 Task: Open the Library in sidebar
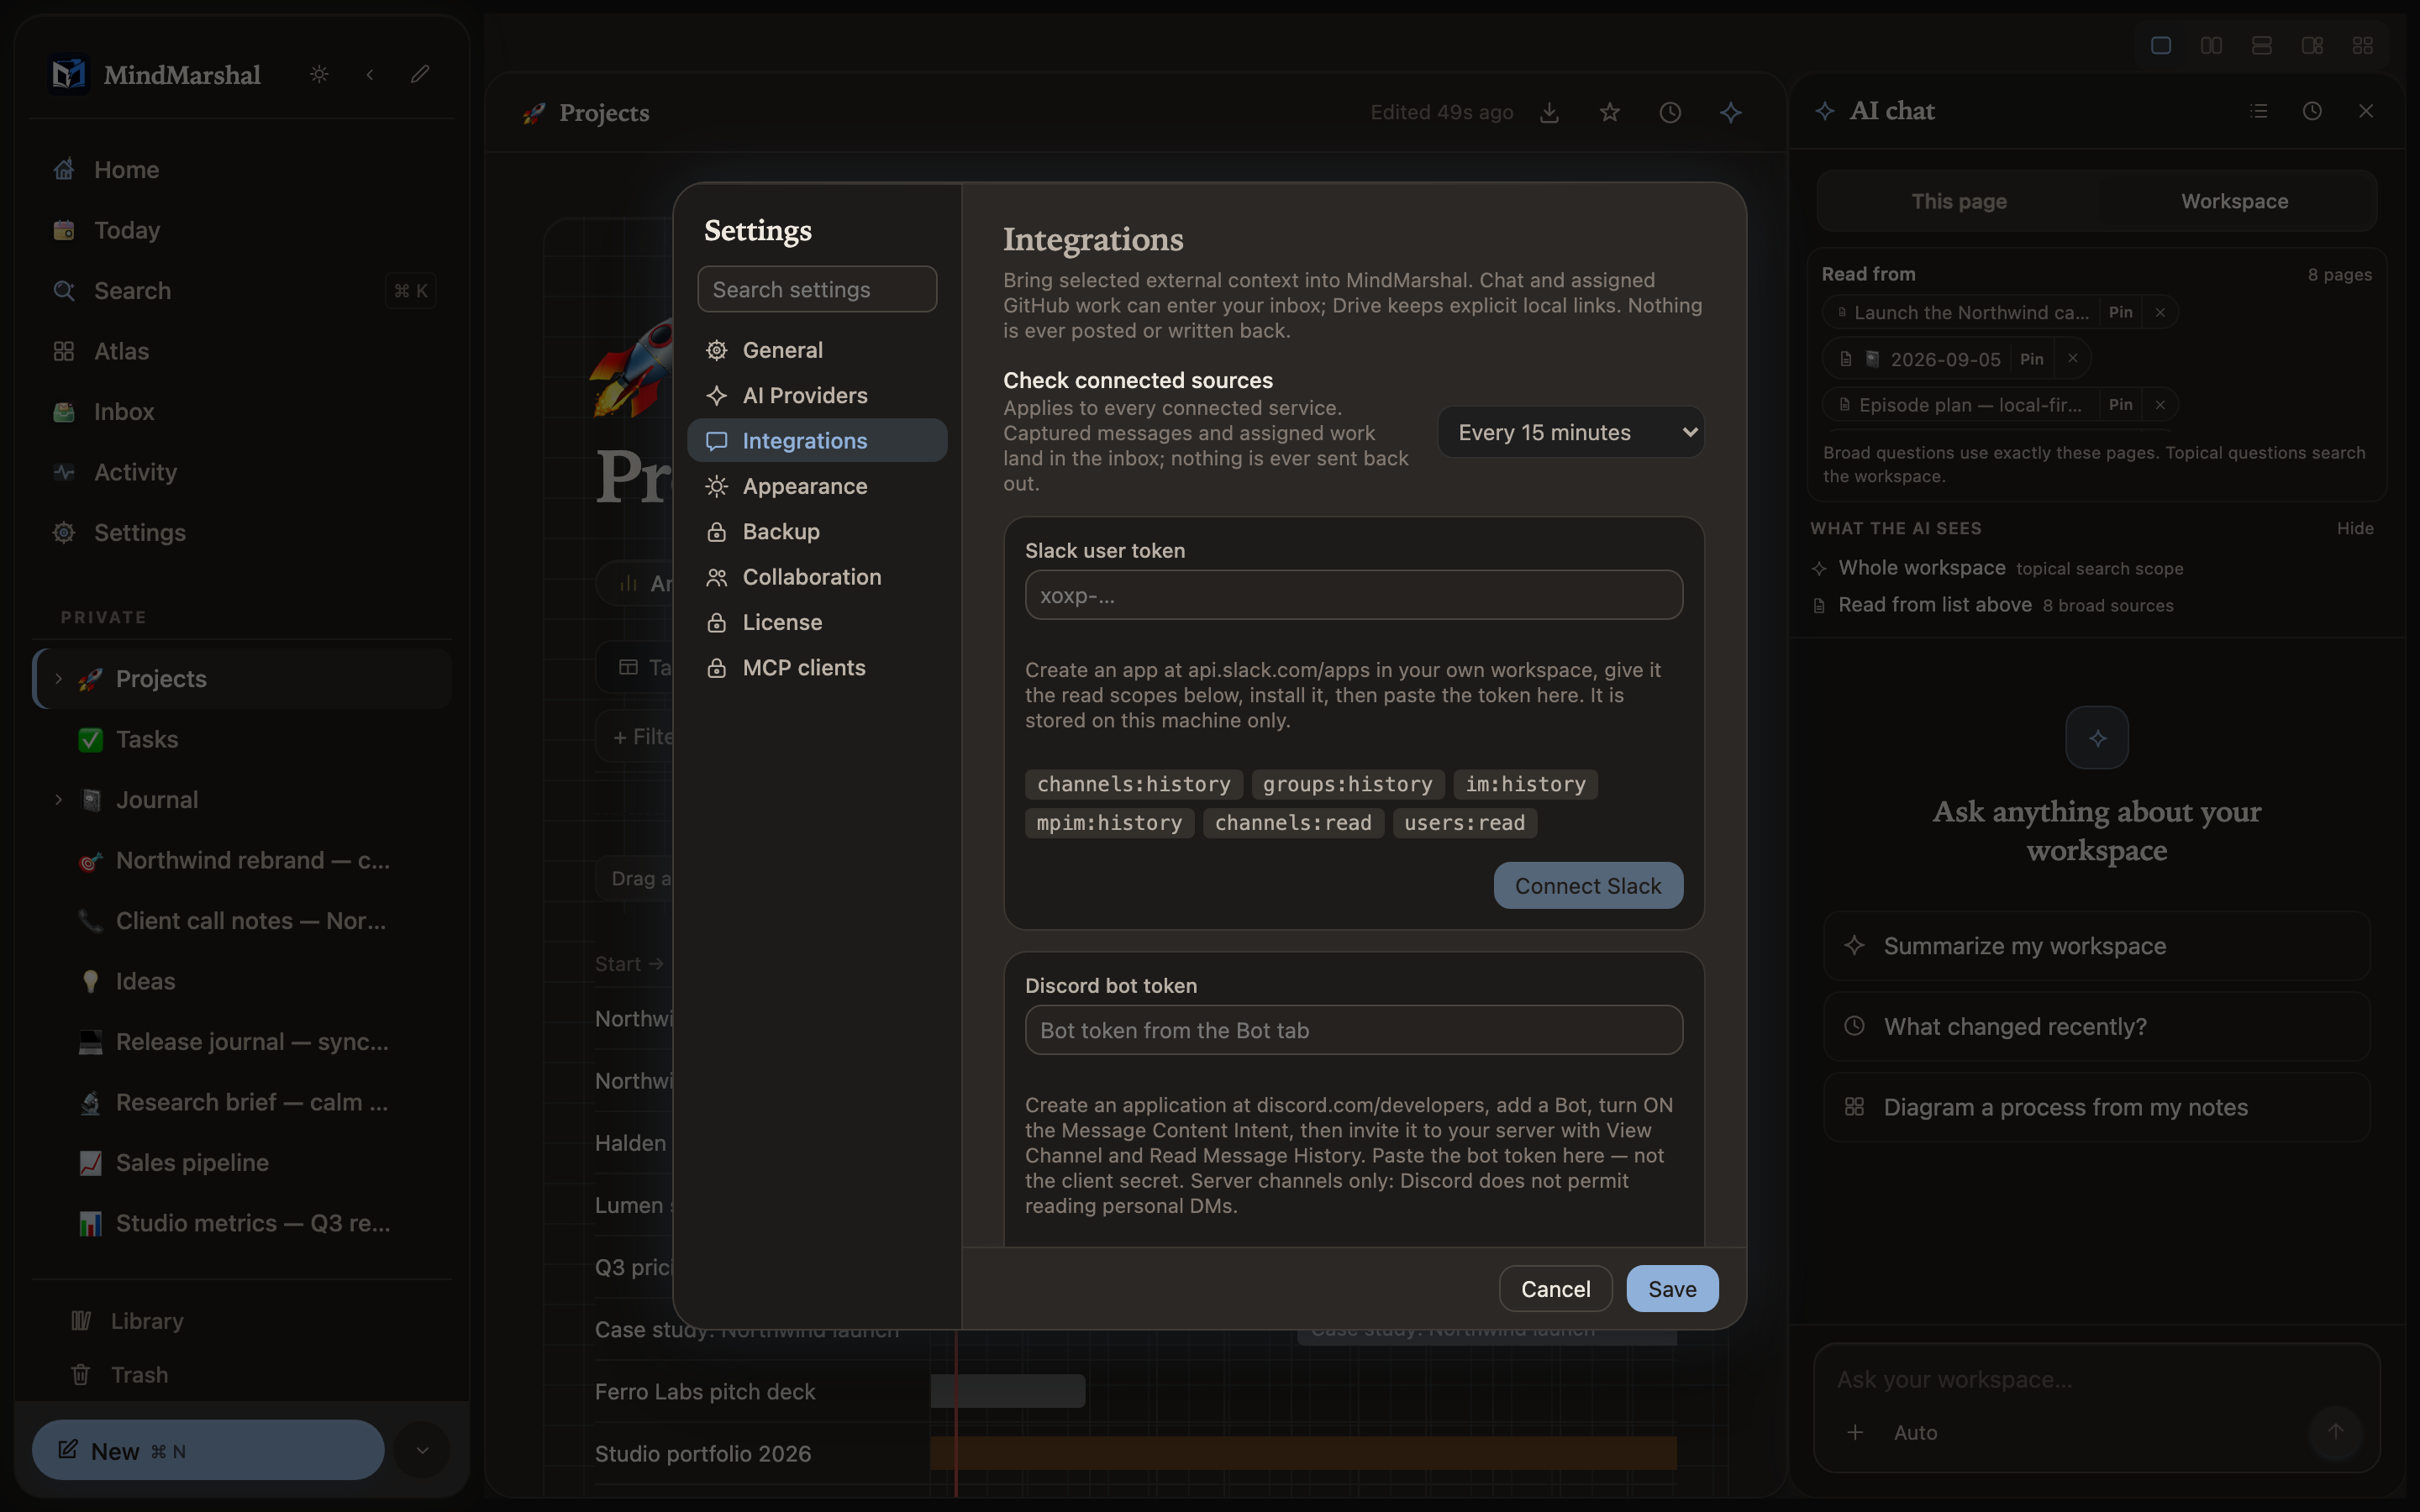(241, 1321)
